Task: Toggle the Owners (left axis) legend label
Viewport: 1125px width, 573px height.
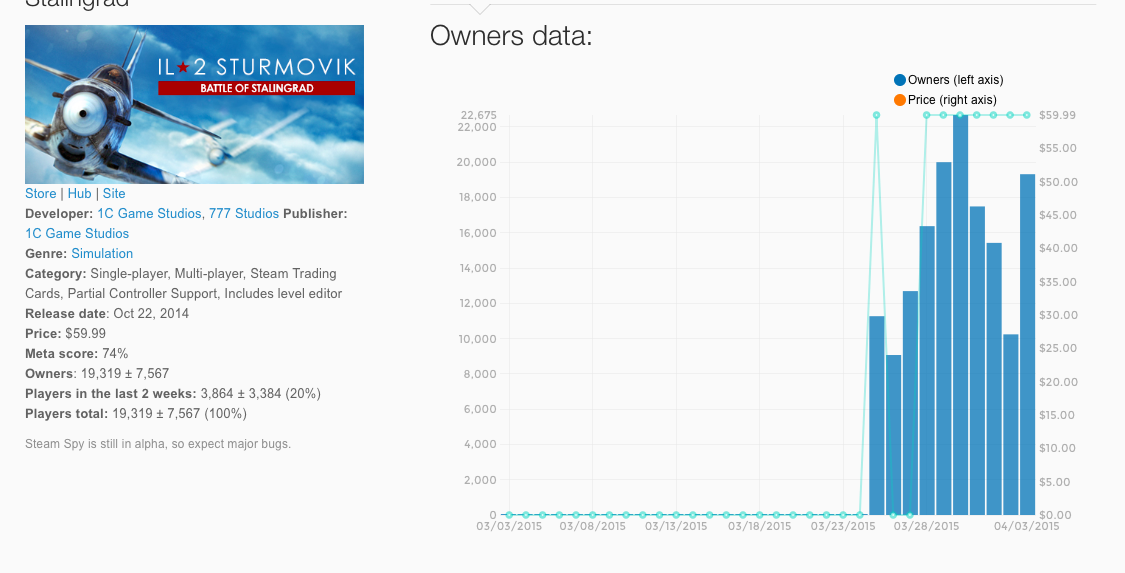Action: click(x=956, y=80)
